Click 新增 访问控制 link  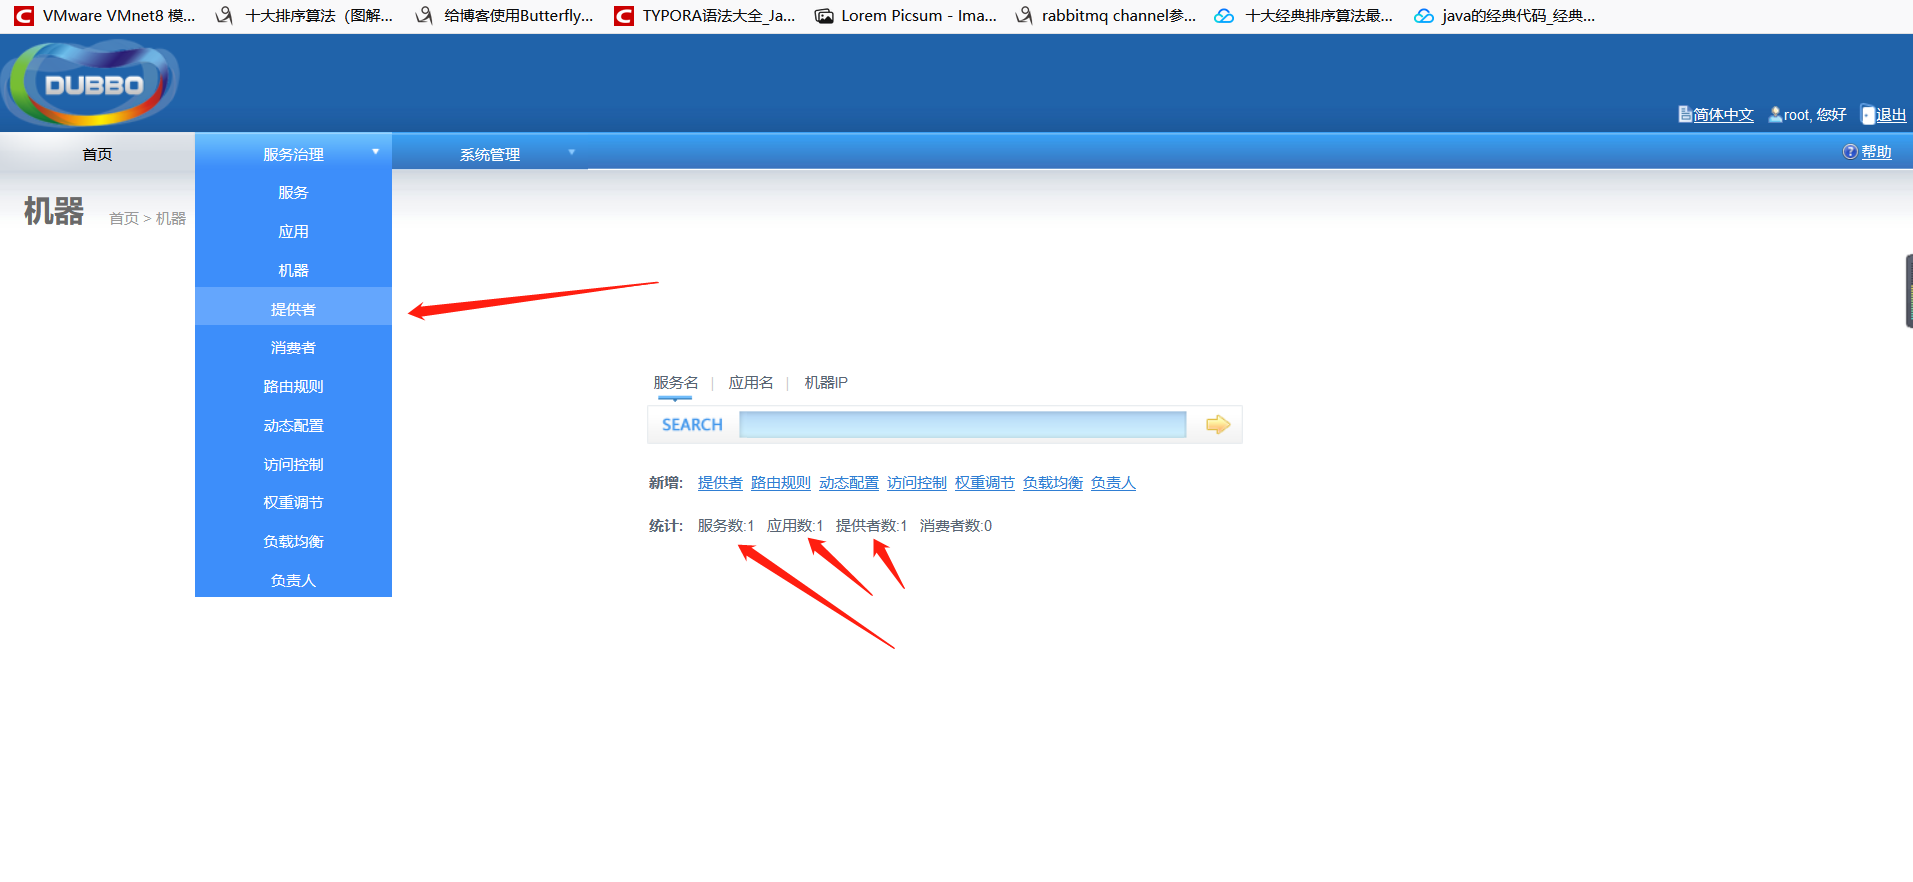917,483
